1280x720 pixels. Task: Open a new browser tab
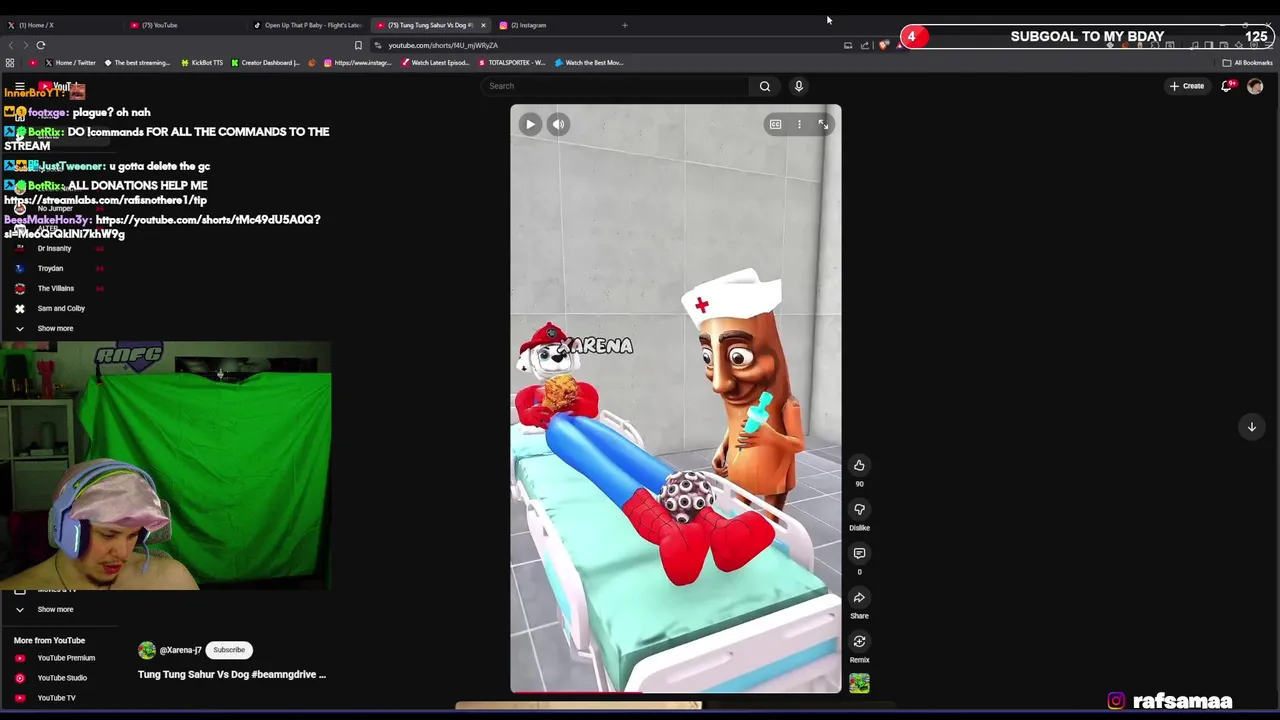pyautogui.click(x=625, y=25)
